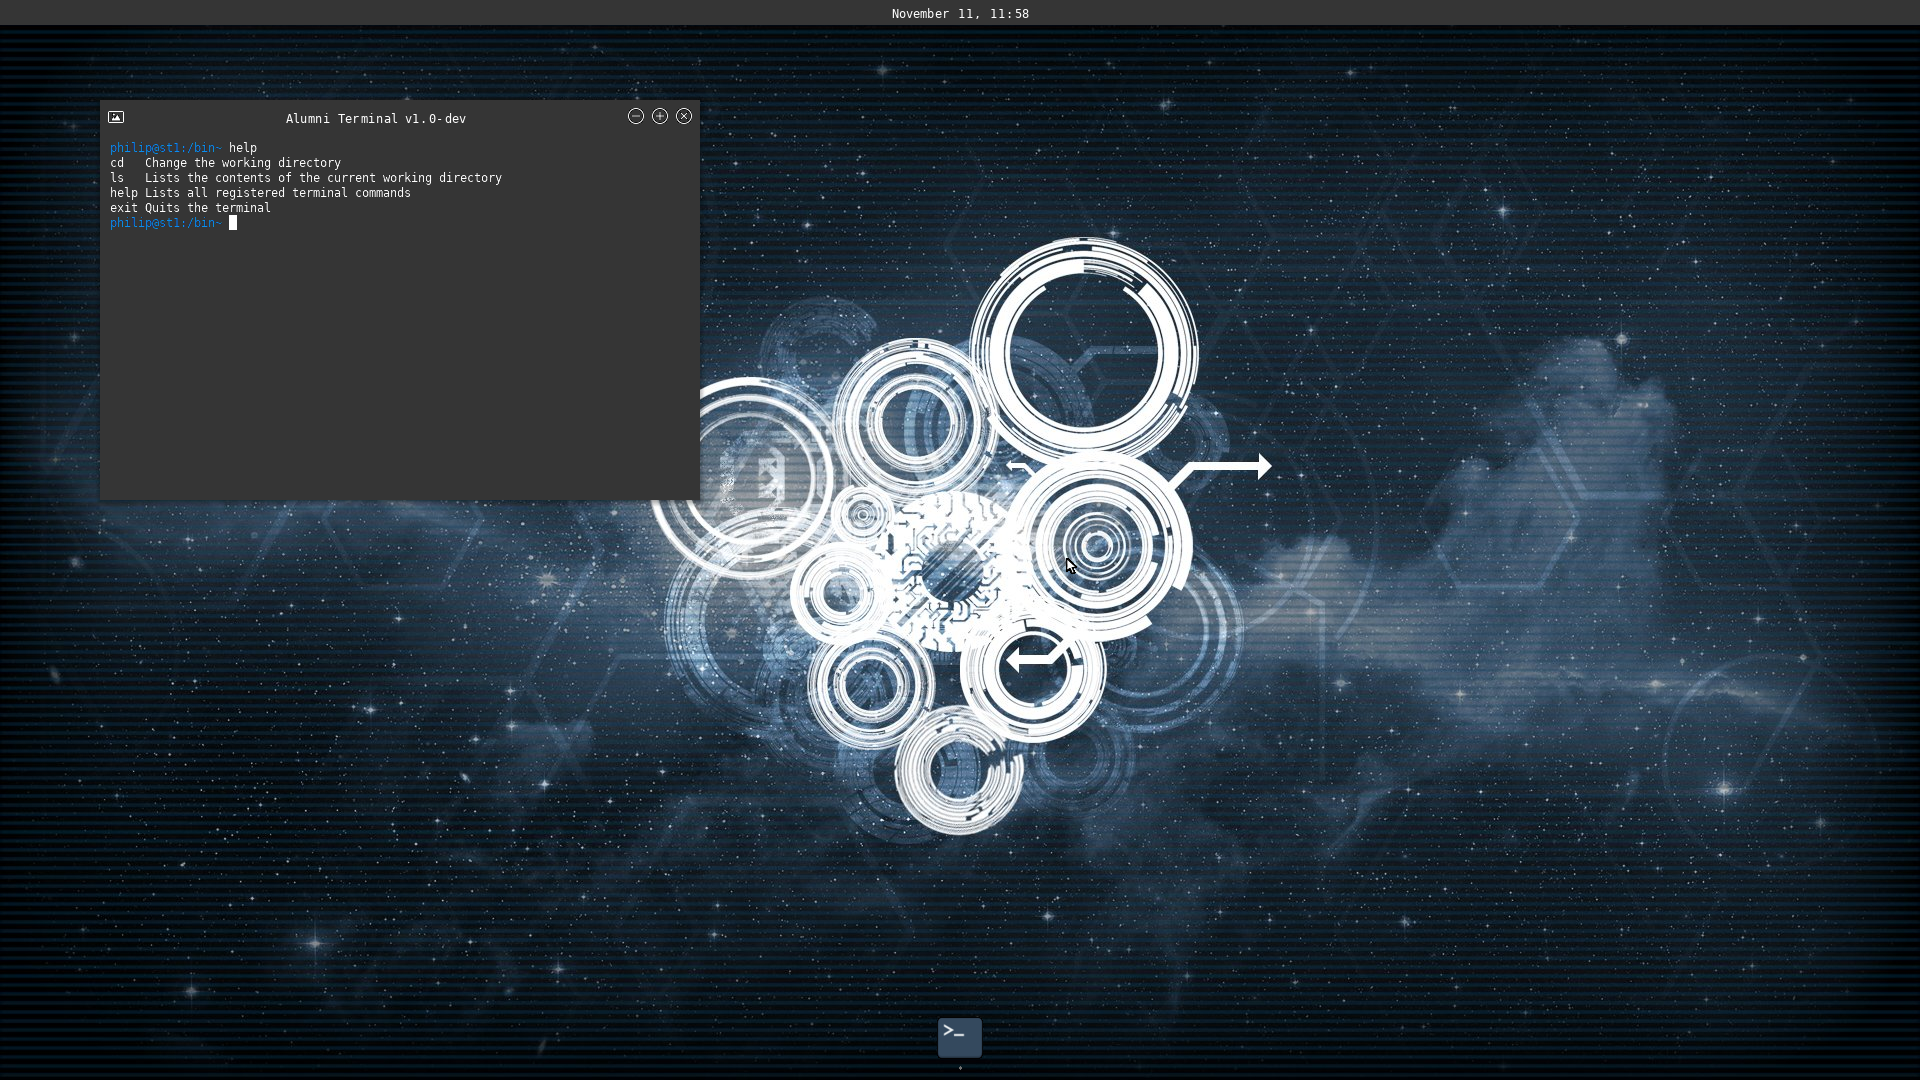The height and width of the screenshot is (1080, 1920).
Task: Click the typed "help" command on first line
Action: pos(243,147)
